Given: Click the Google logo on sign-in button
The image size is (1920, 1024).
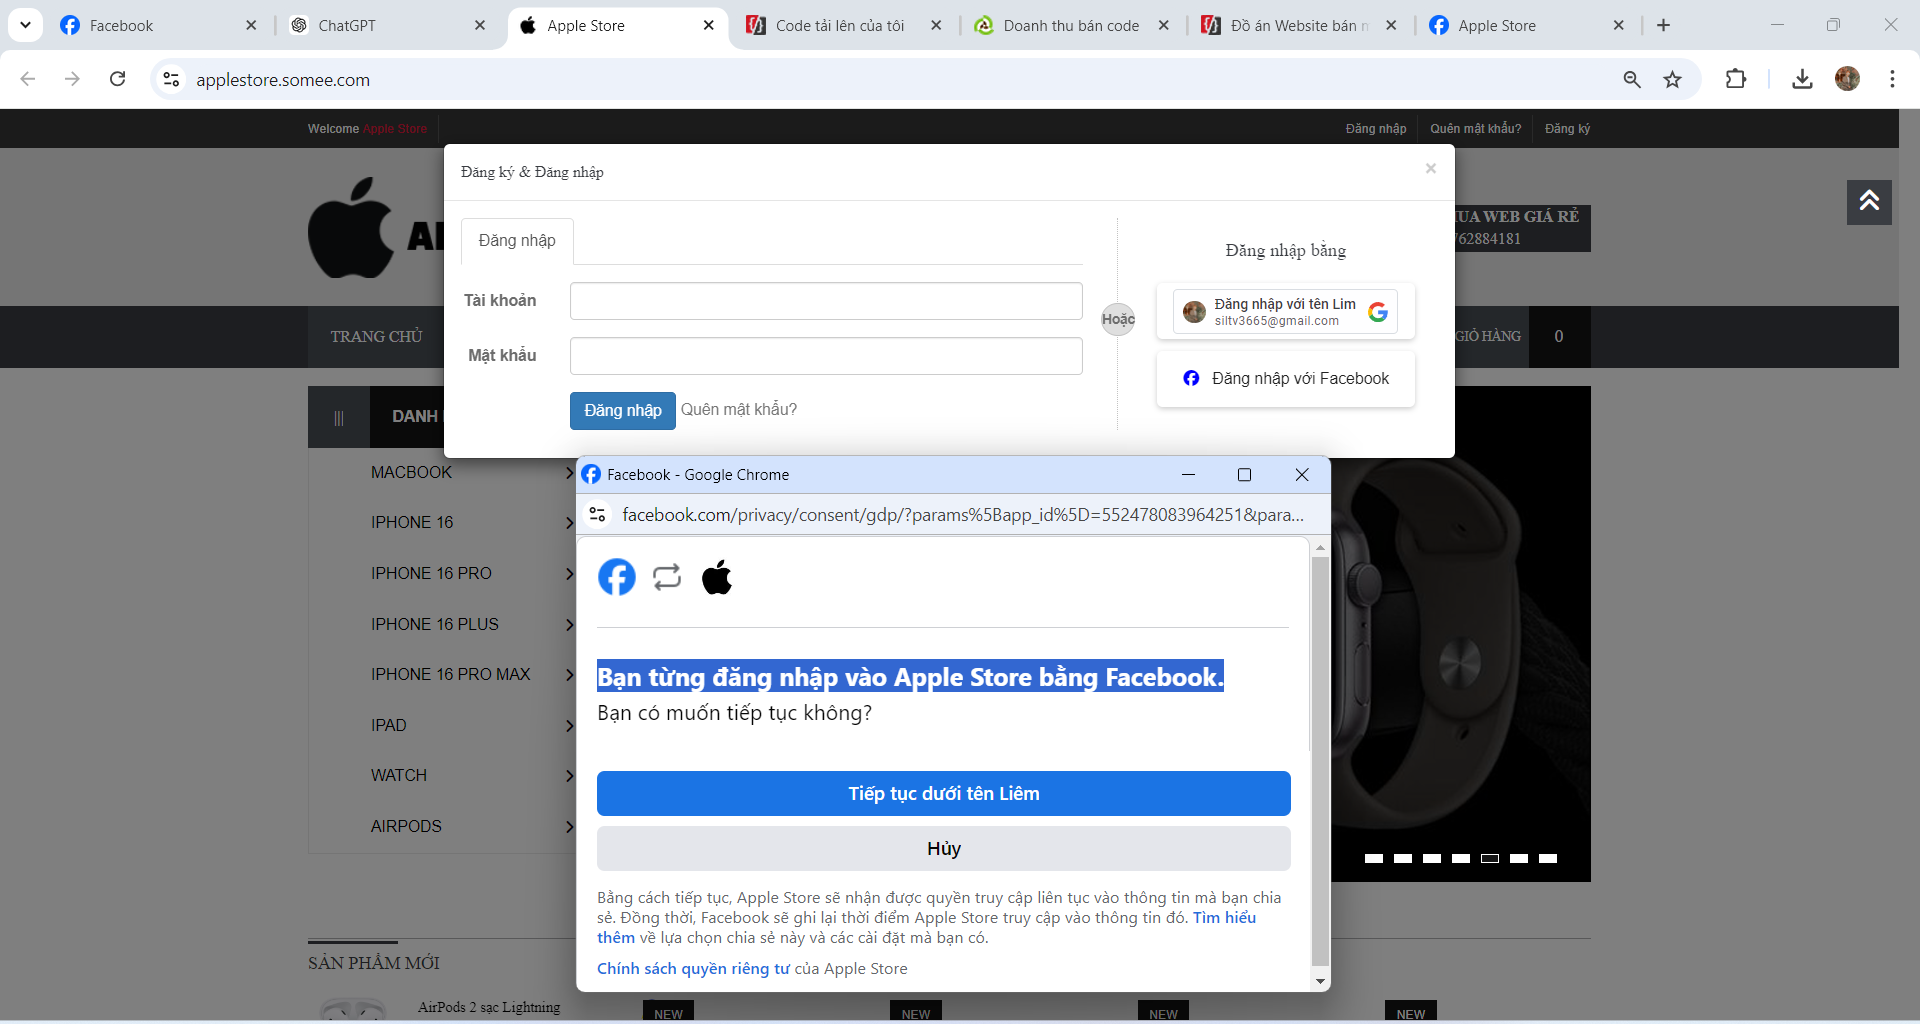Looking at the screenshot, I should pos(1378,312).
